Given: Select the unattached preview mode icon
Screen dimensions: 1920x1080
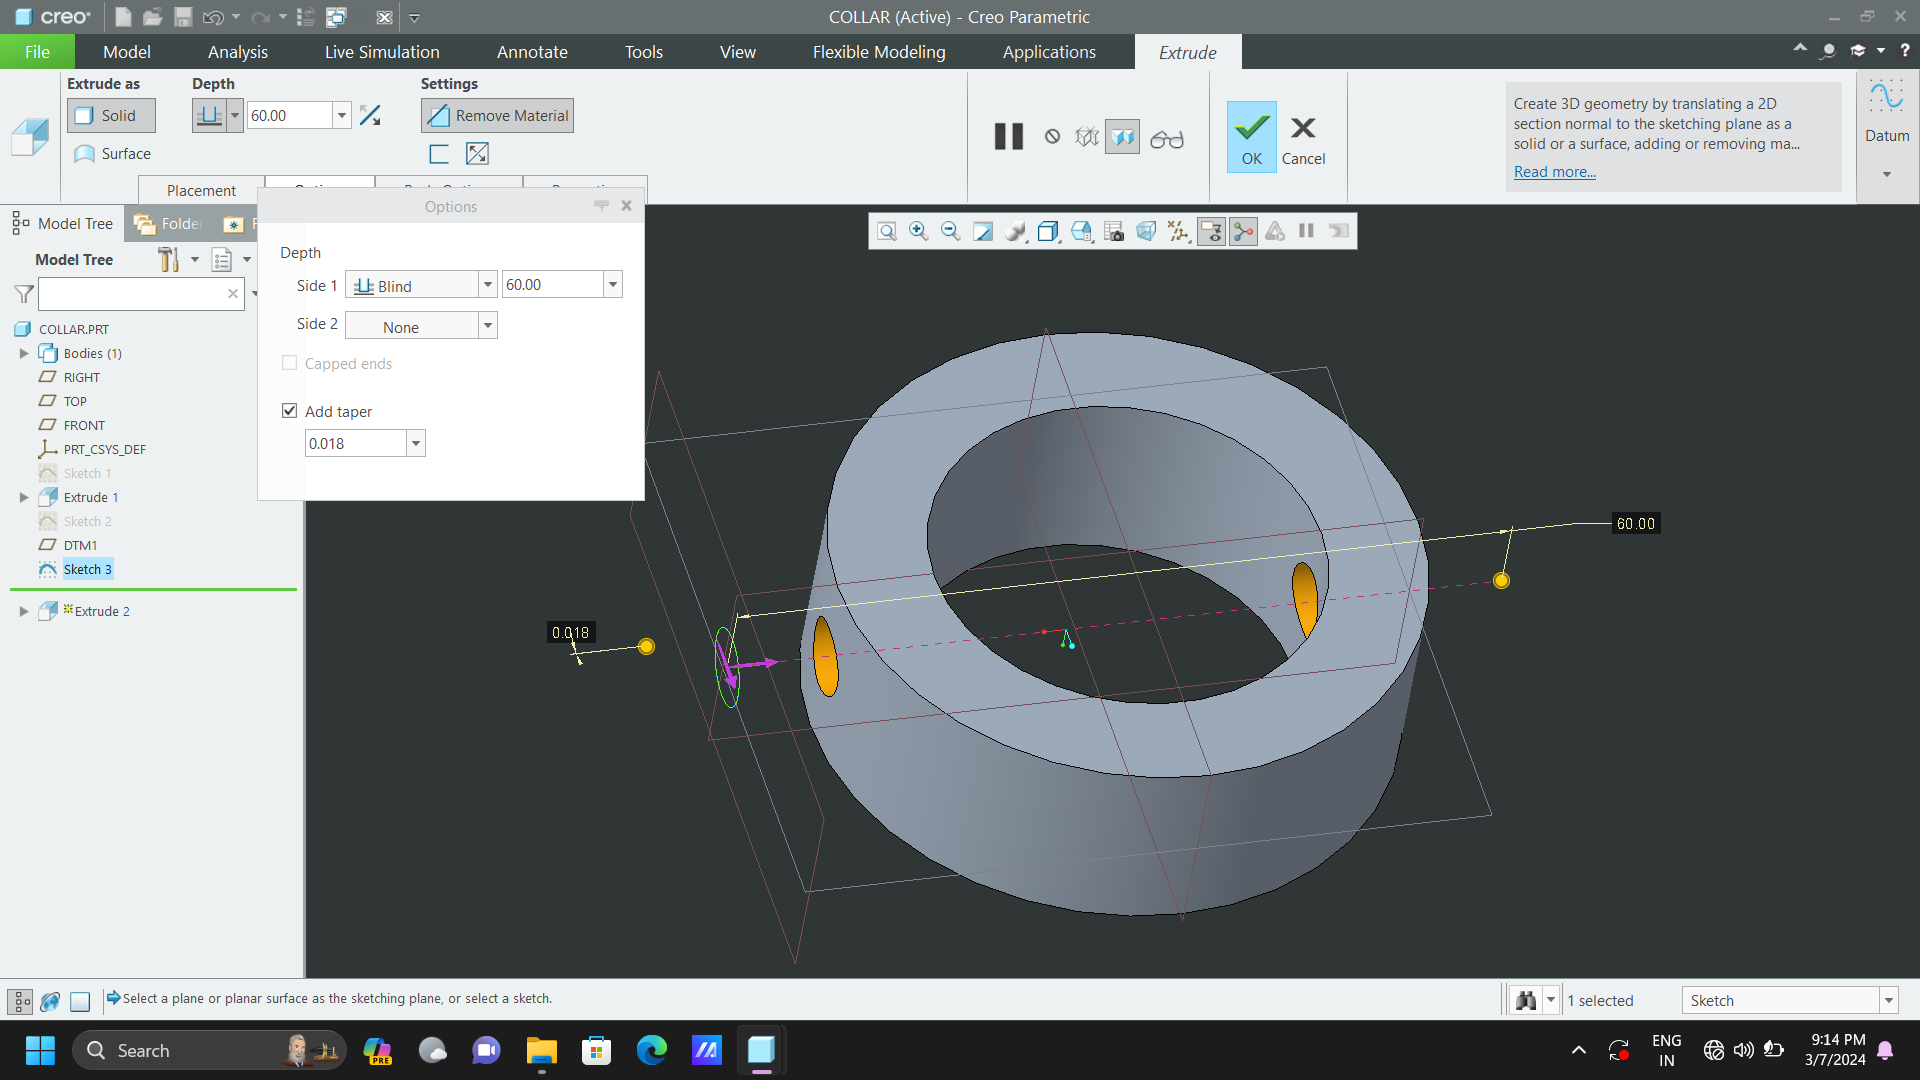Looking at the screenshot, I should [x=1087, y=137].
